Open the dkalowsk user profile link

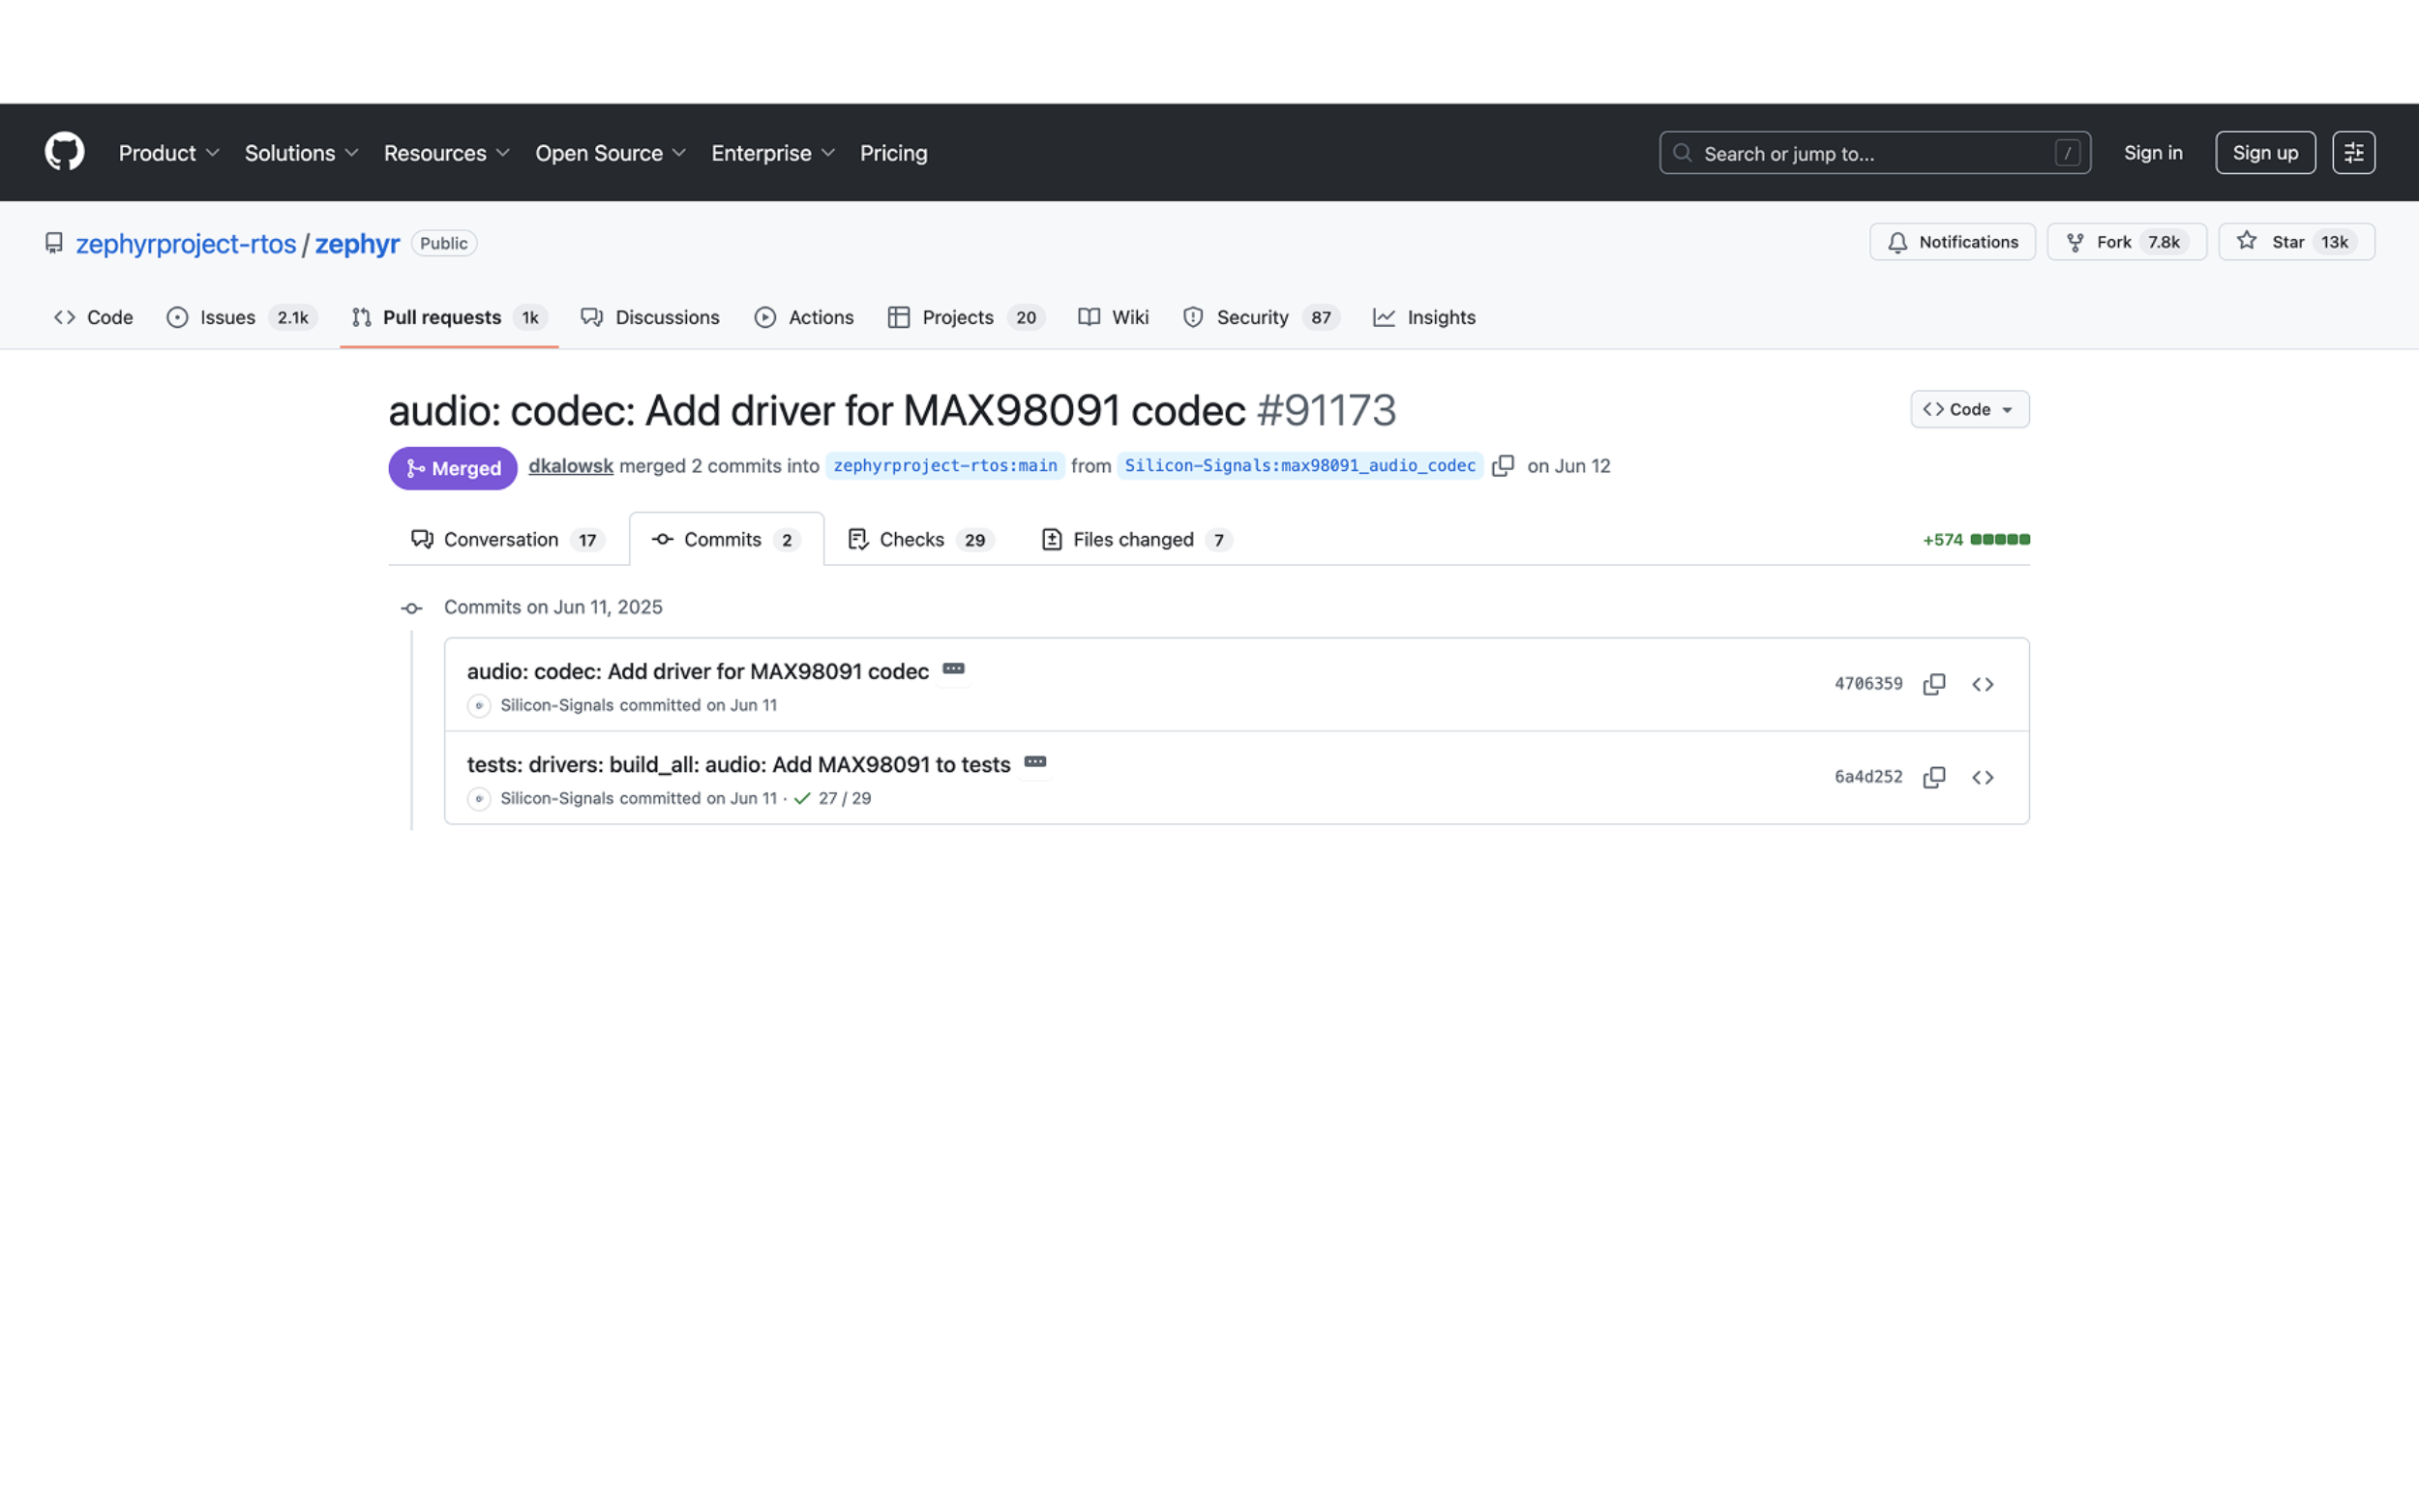pos(570,466)
